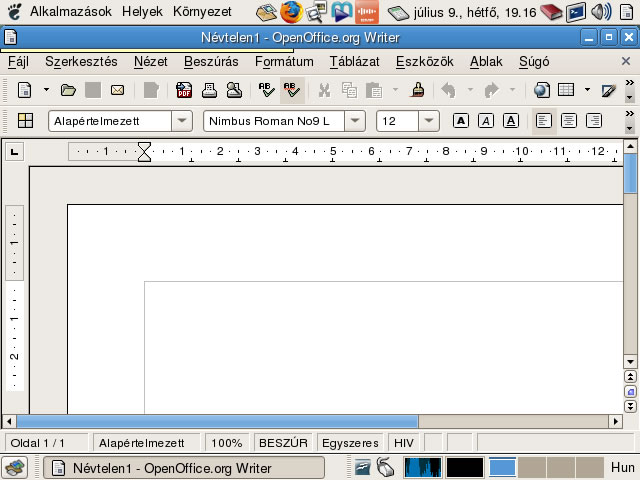Click the Alapértelmezett page style in status bar
This screenshot has height=480, width=640.
click(146, 443)
